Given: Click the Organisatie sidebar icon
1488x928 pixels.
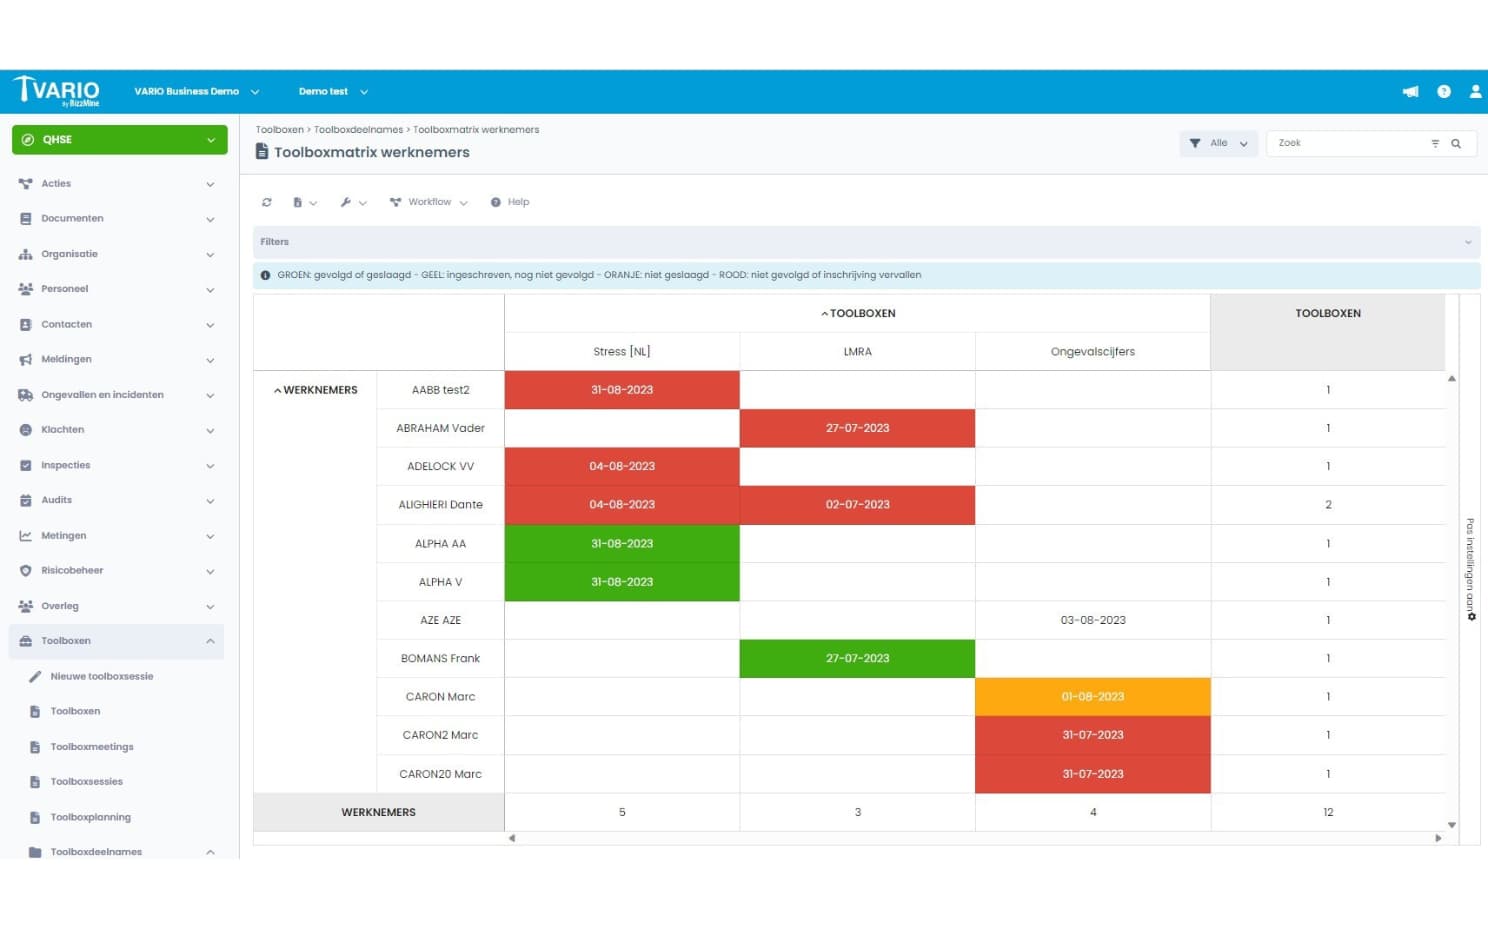Looking at the screenshot, I should tap(26, 254).
